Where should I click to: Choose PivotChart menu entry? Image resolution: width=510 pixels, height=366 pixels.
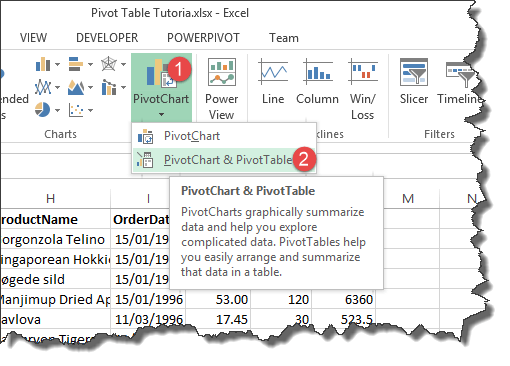point(224,136)
